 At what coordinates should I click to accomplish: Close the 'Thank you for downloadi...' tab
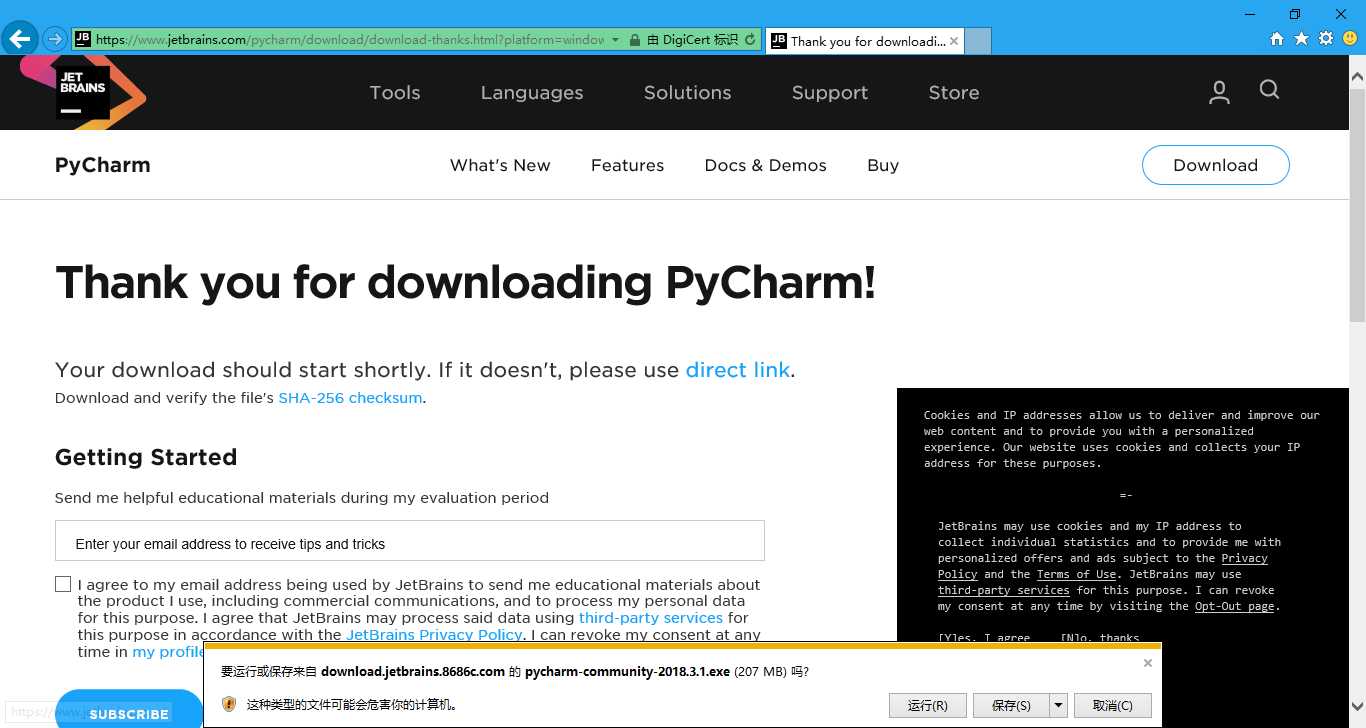[954, 41]
